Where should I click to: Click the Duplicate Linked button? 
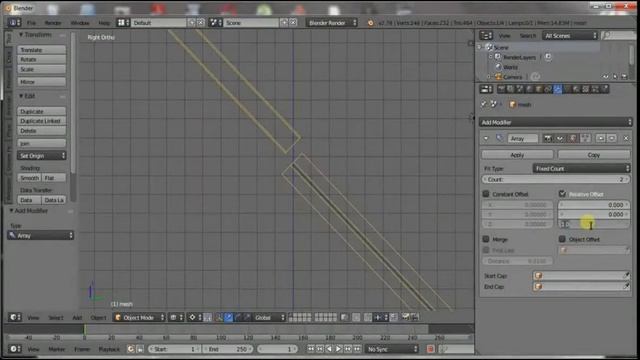41,121
